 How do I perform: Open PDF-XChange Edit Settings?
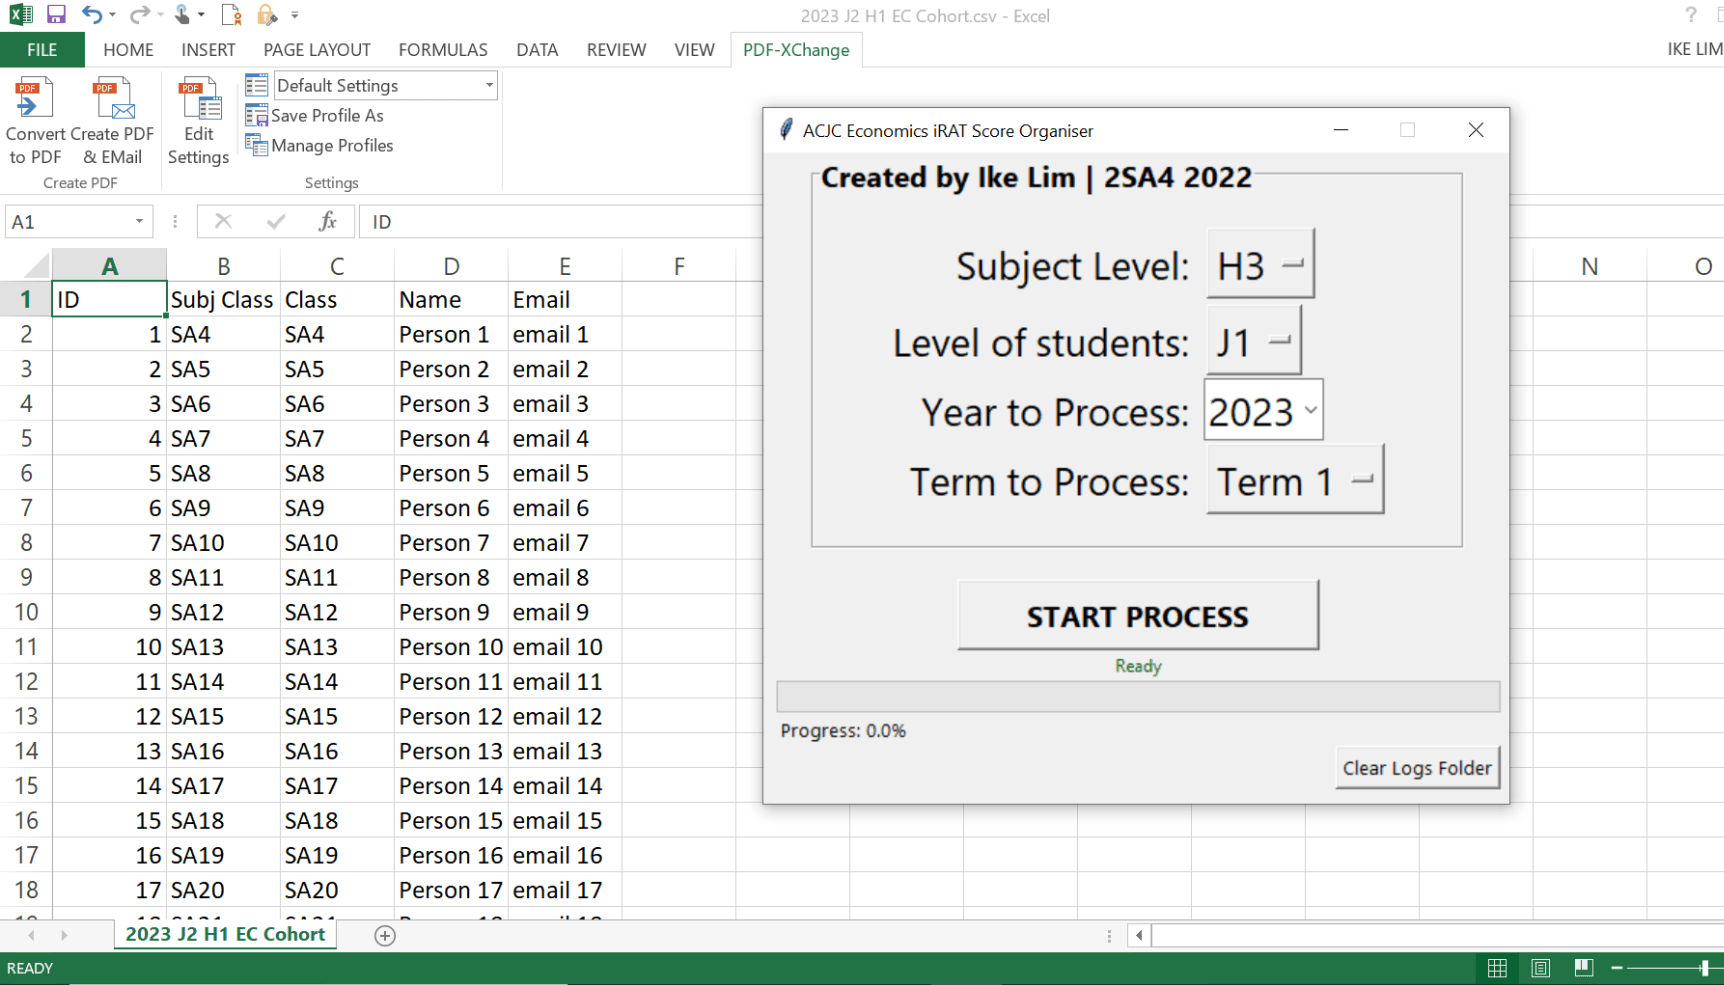[x=199, y=122]
